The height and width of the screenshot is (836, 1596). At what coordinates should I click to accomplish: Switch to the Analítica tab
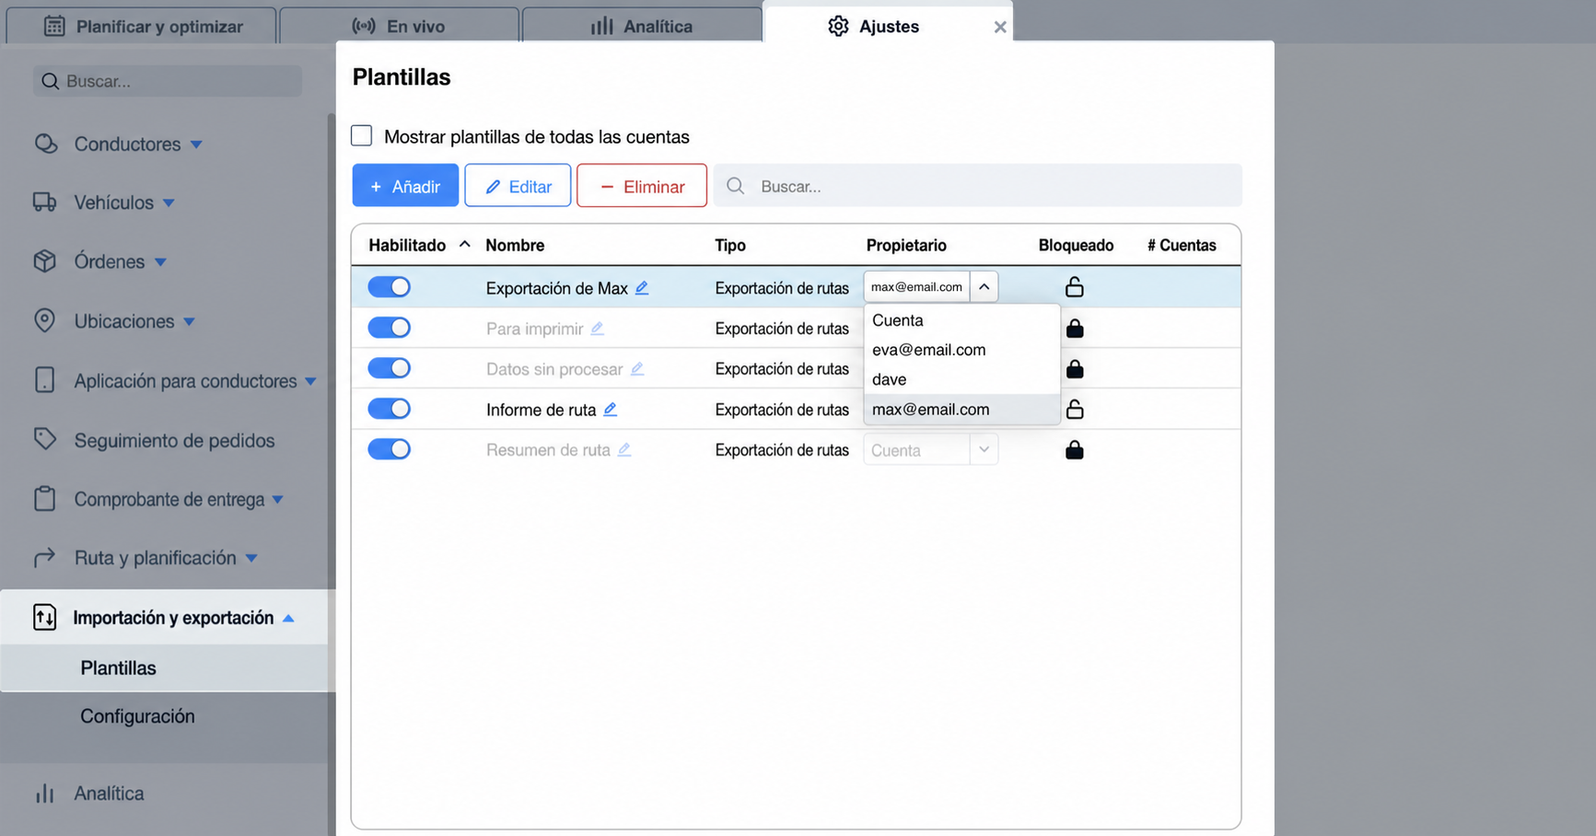pyautogui.click(x=642, y=26)
